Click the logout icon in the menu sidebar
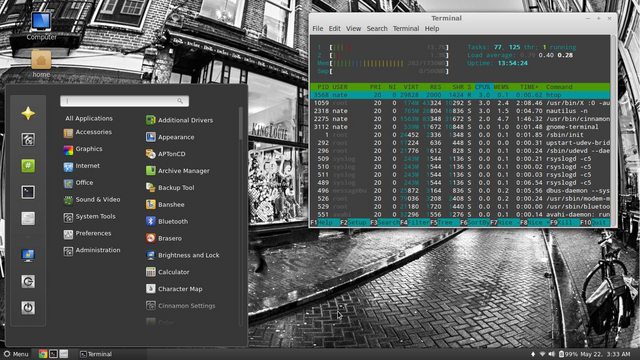 tap(28, 281)
